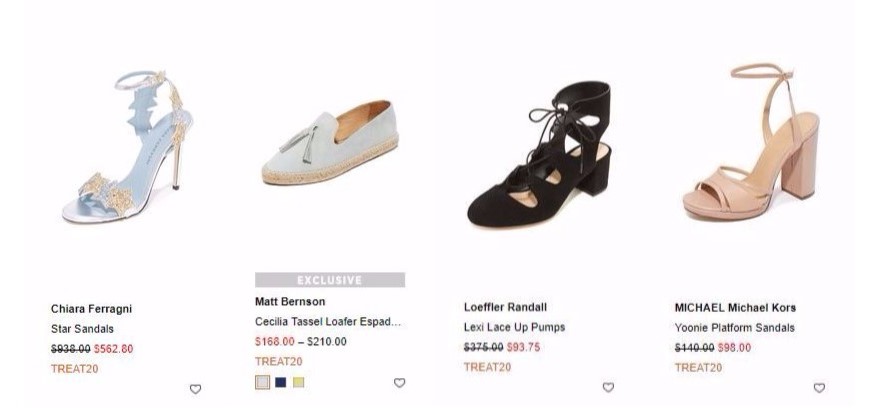Screen dimensions: 891x419
Task: Click heart icon for Matt Bernson loafer
Action: [x=399, y=383]
